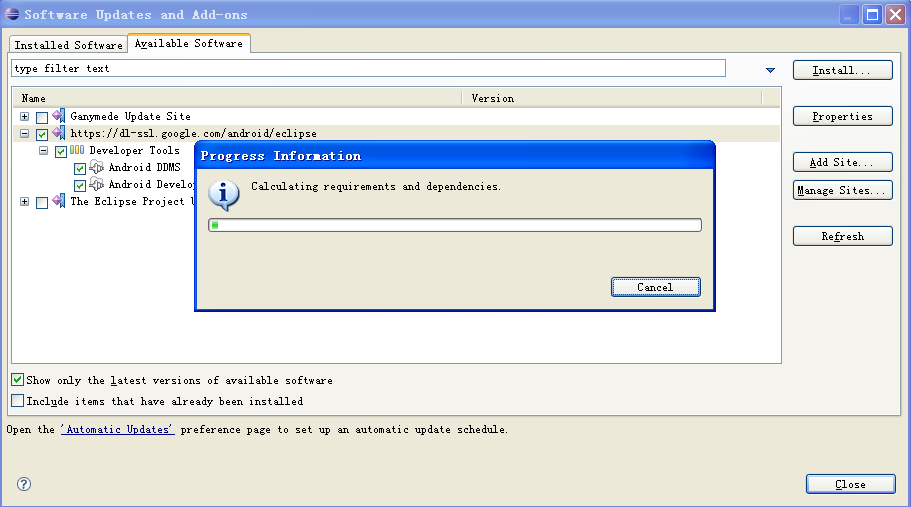Uncheck the Android Development Tools checkbox
Image resolution: width=911 pixels, height=507 pixels.
(x=80, y=185)
